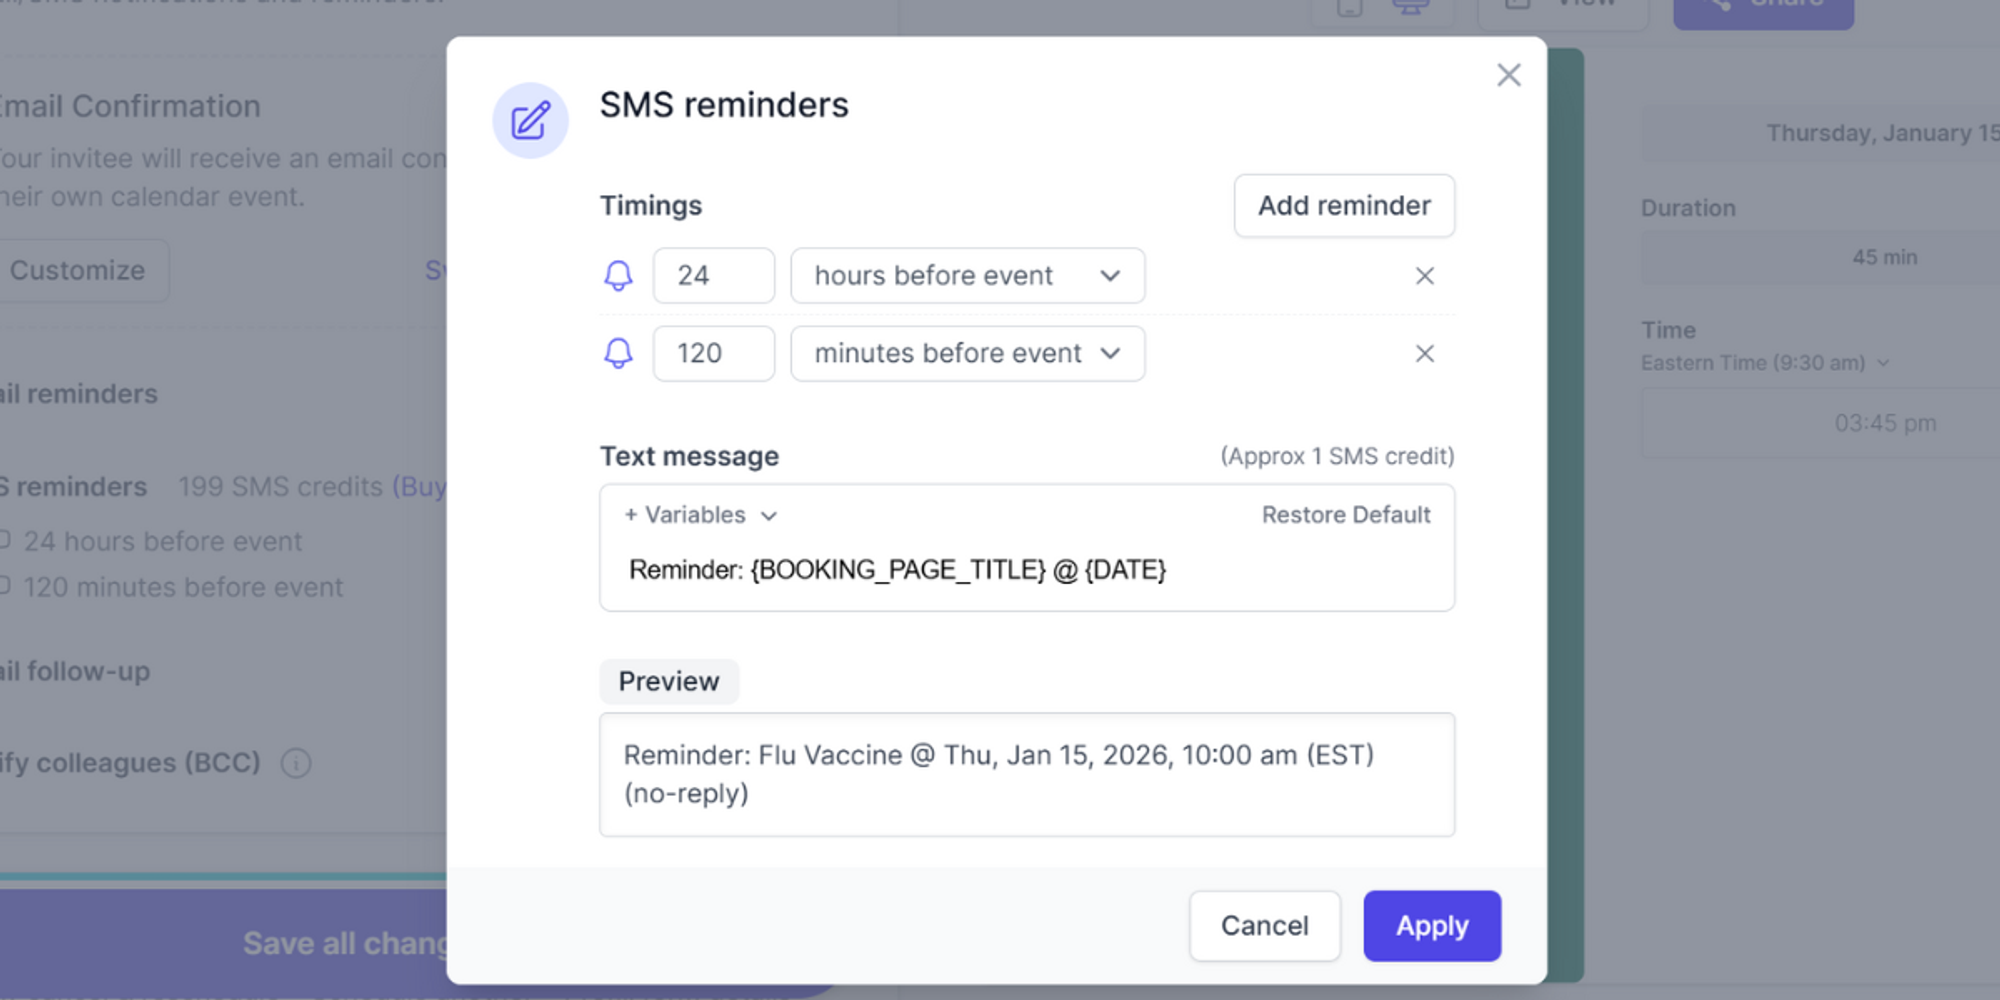This screenshot has width=2000, height=1000.
Task: Check the 120 minutes before event checkbox
Action: tap(5, 585)
